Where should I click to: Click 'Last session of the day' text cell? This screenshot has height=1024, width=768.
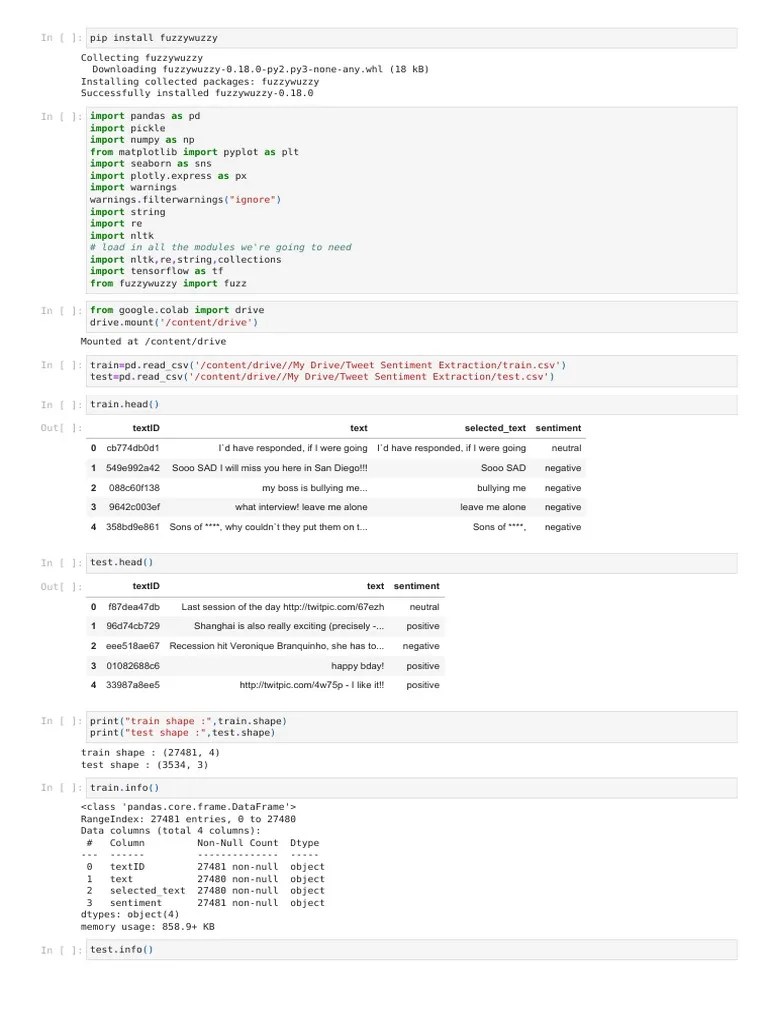click(283, 607)
